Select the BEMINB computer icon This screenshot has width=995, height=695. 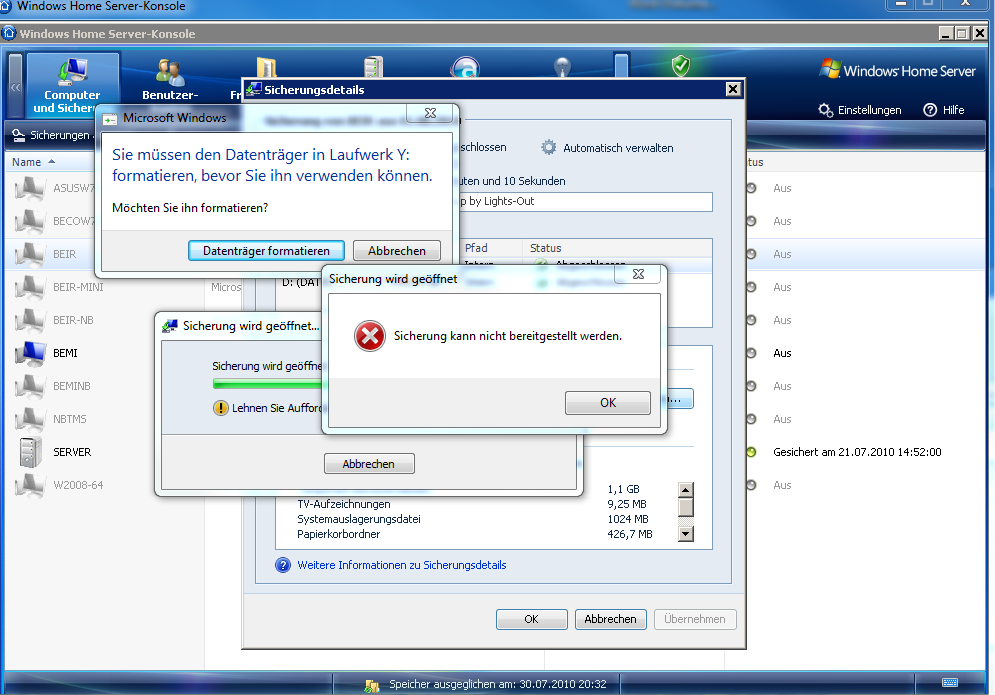pos(30,386)
